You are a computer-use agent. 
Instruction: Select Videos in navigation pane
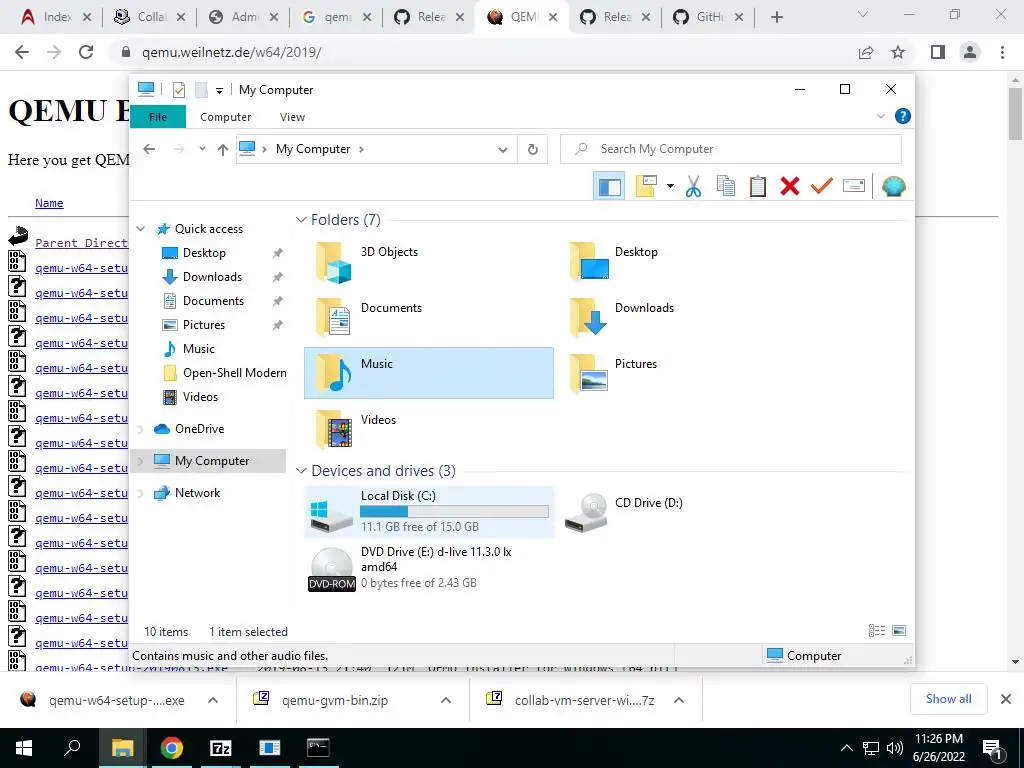pos(200,397)
